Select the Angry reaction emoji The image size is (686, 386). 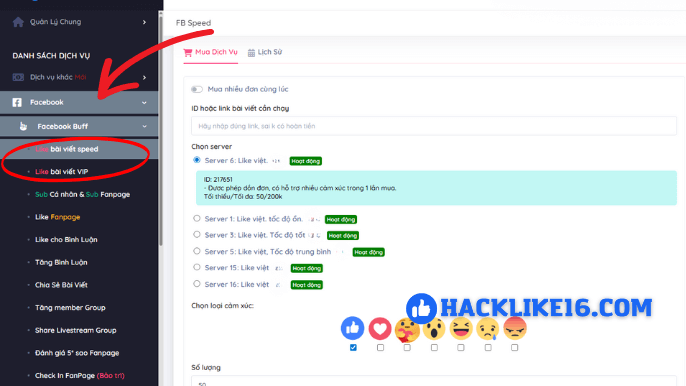(515, 329)
